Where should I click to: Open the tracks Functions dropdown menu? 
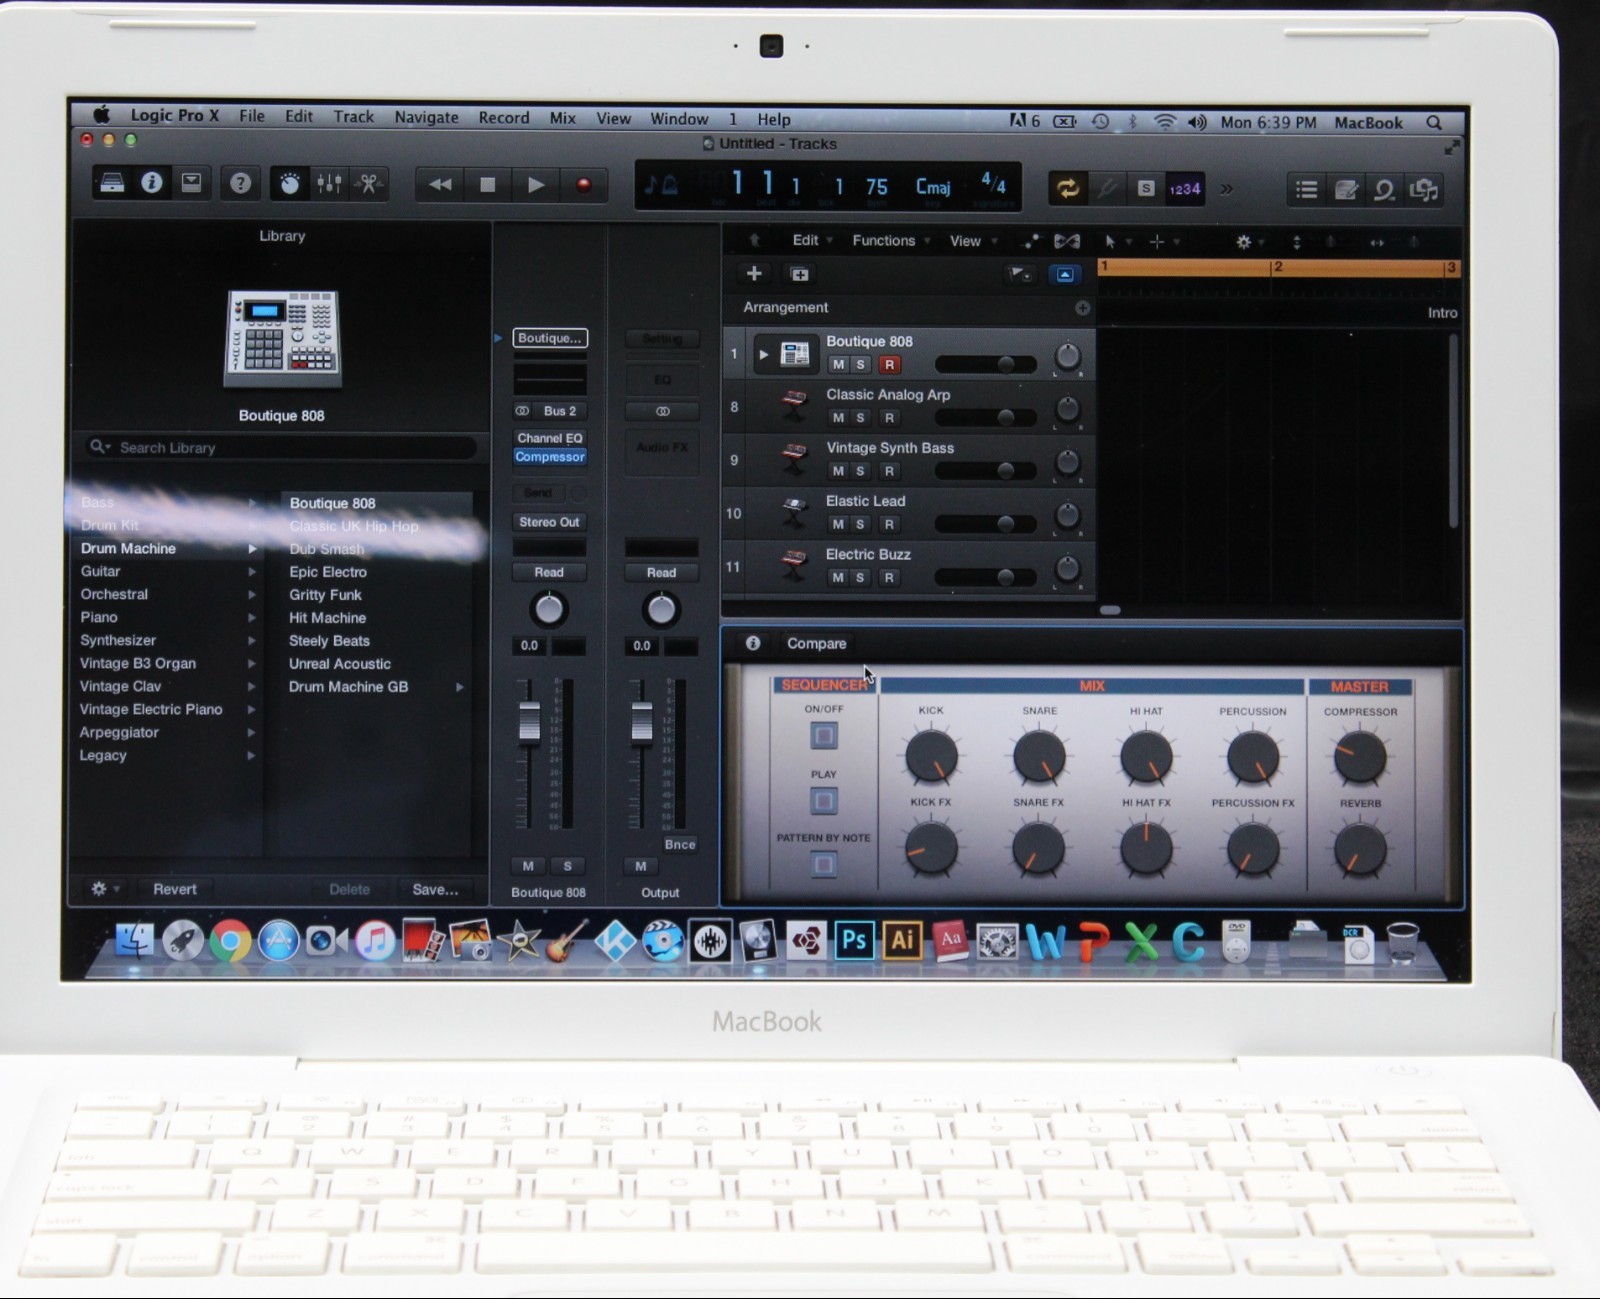click(891, 240)
